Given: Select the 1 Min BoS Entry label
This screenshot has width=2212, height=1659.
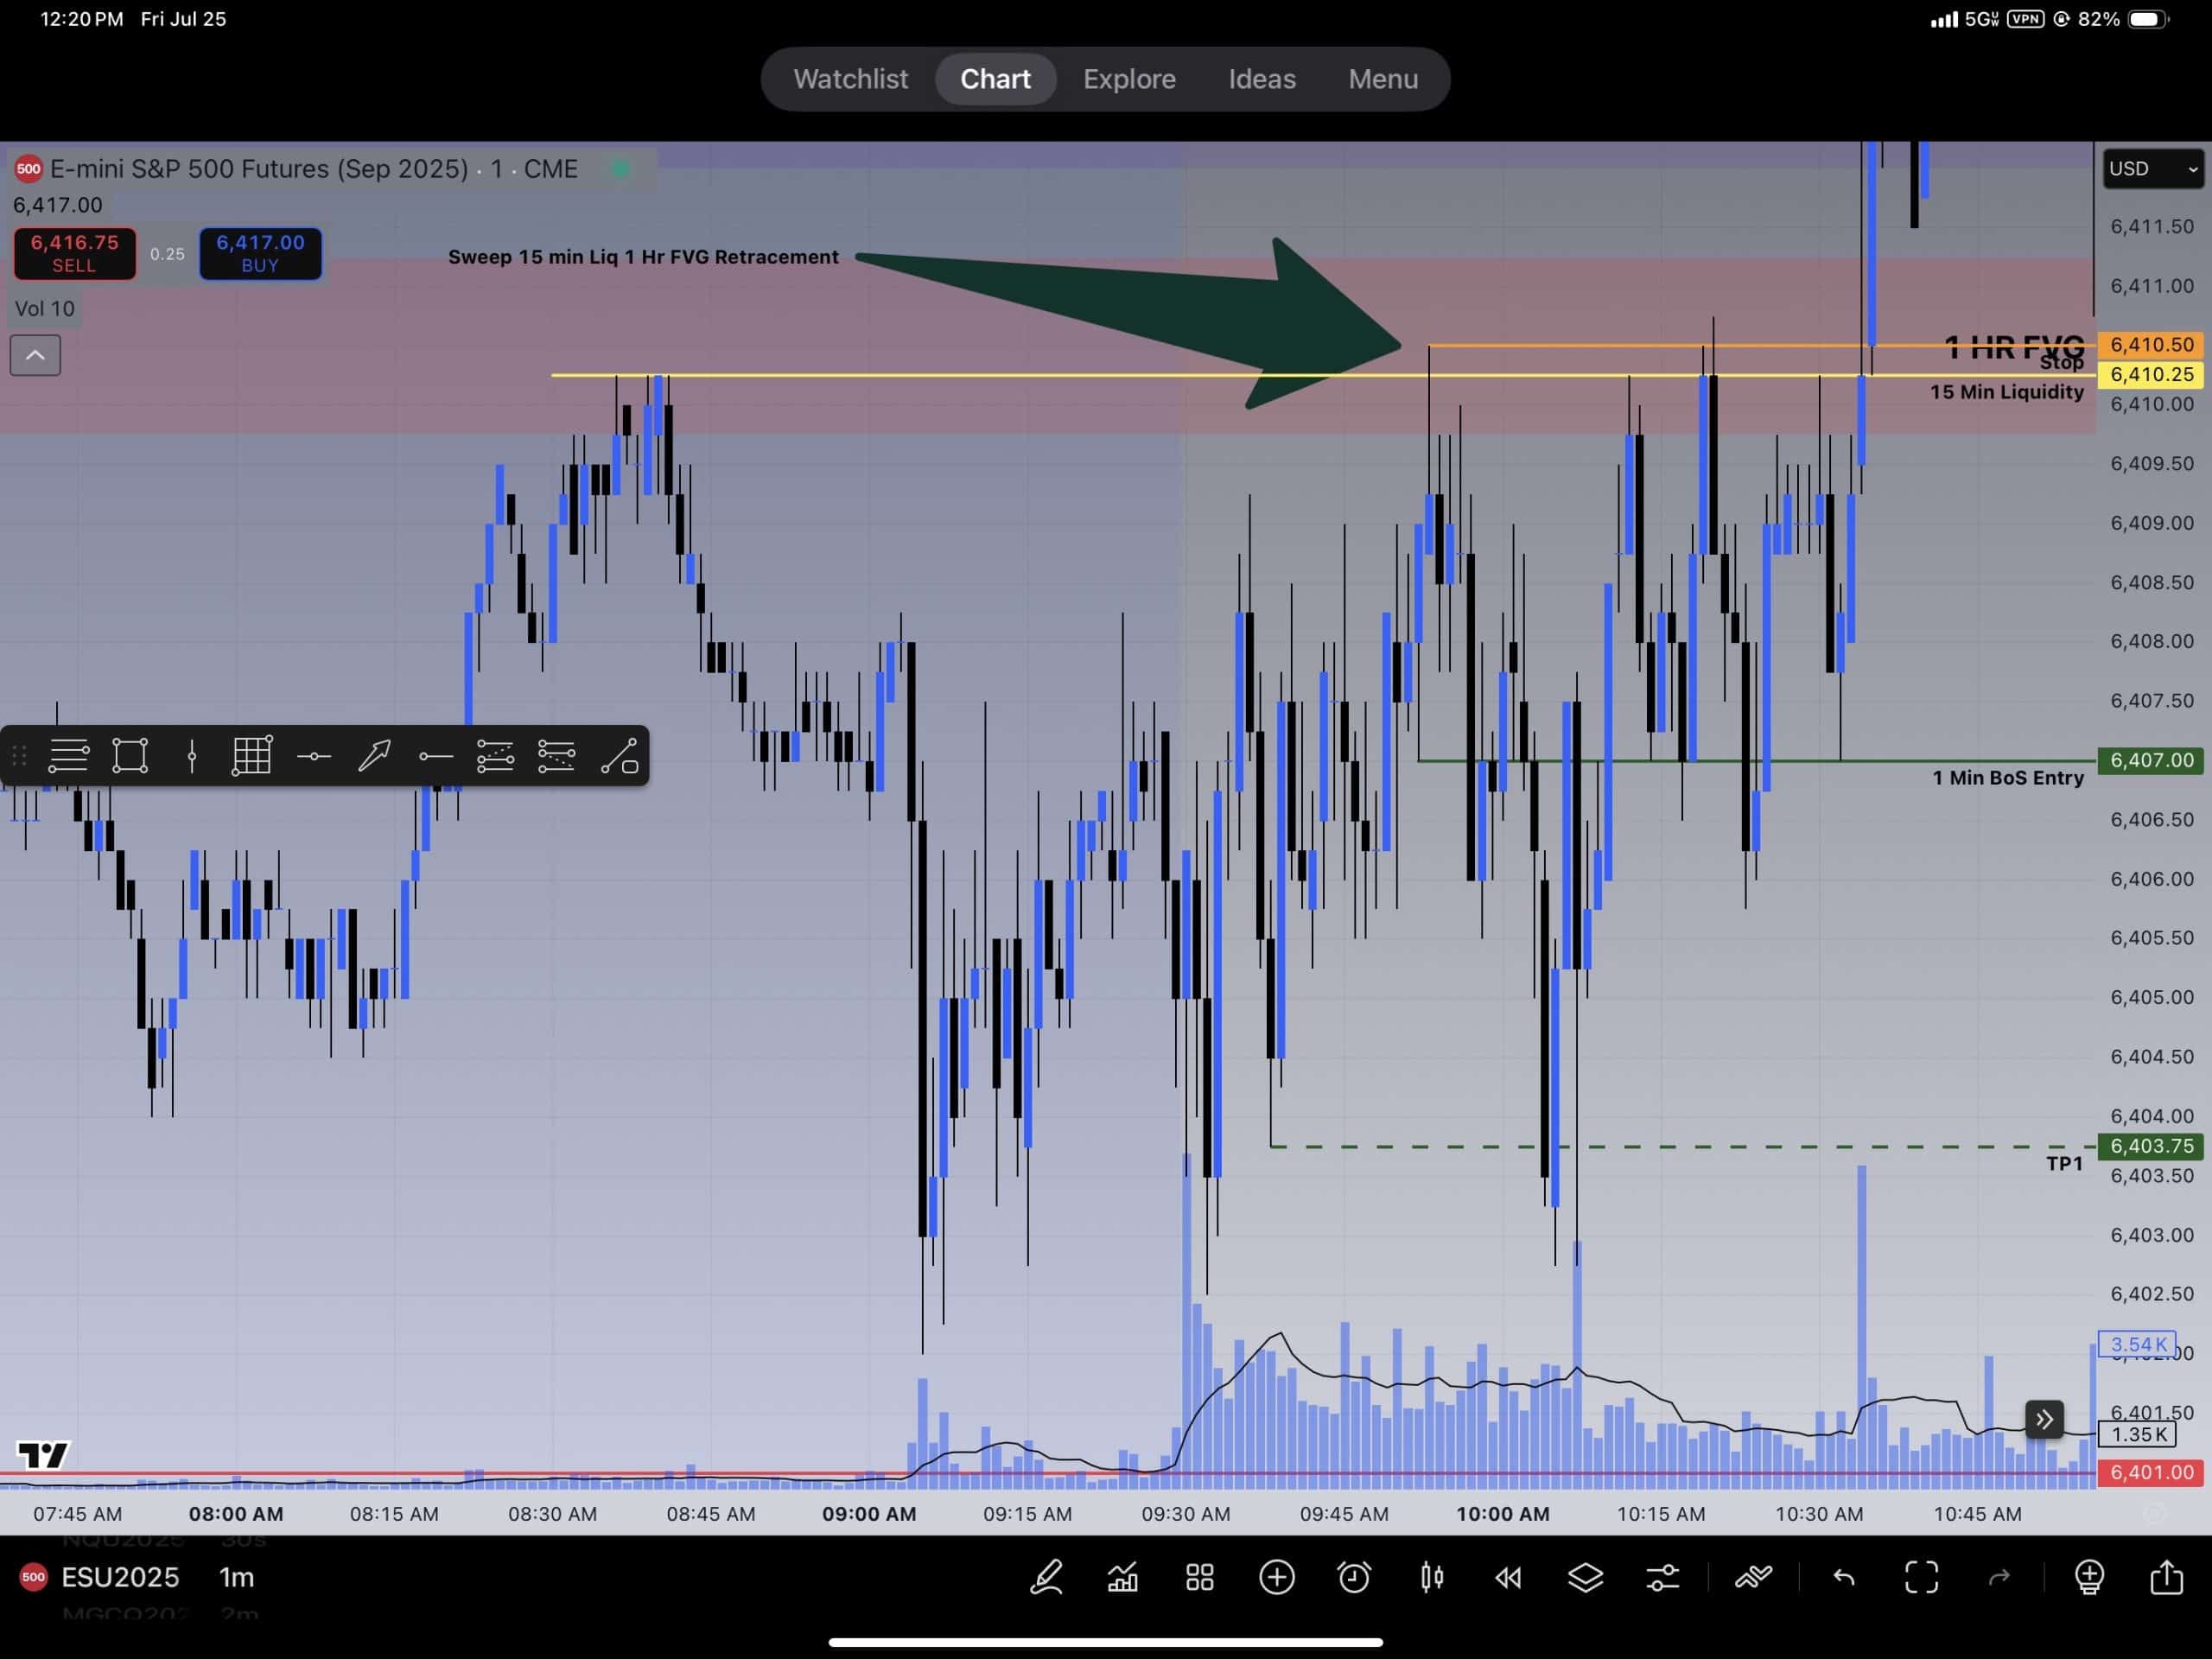Looking at the screenshot, I should 2007,778.
